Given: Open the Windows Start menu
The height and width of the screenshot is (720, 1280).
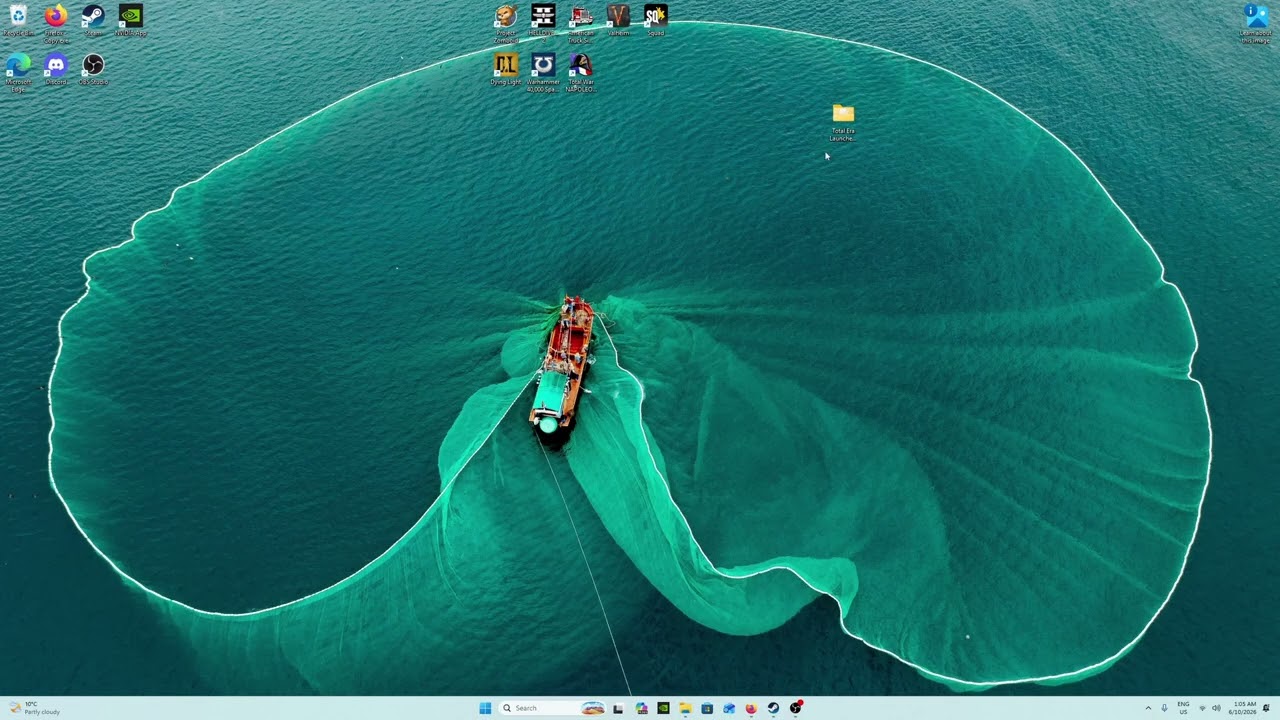Looking at the screenshot, I should click(x=485, y=708).
